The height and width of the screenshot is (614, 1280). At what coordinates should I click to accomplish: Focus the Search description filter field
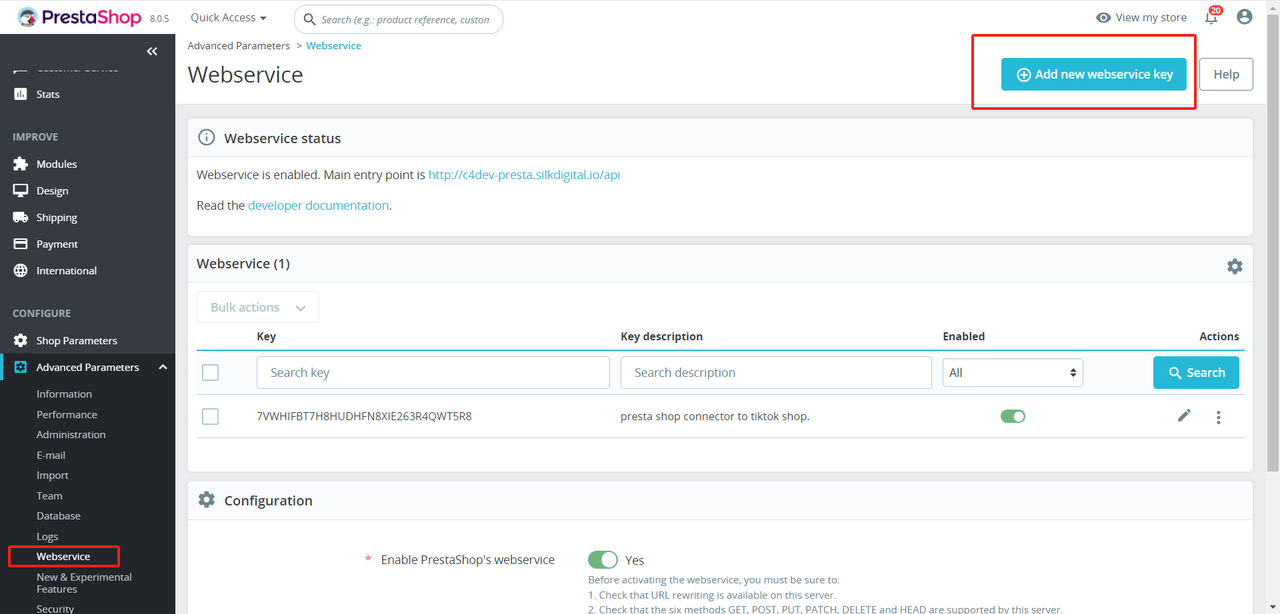pyautogui.click(x=776, y=373)
